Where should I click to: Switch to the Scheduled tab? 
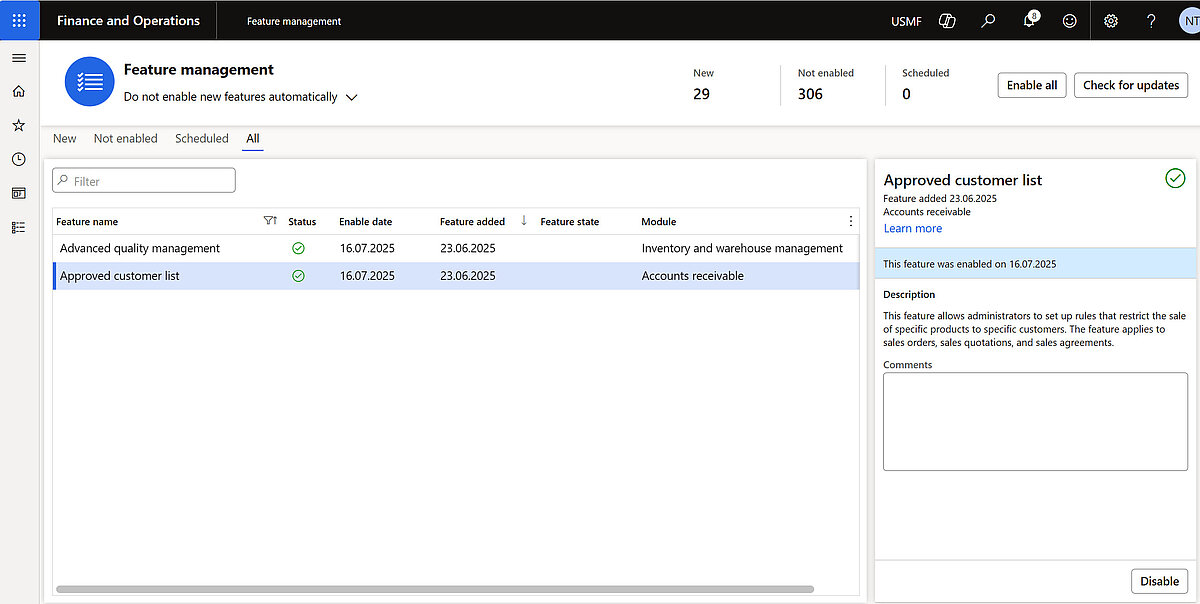201,138
